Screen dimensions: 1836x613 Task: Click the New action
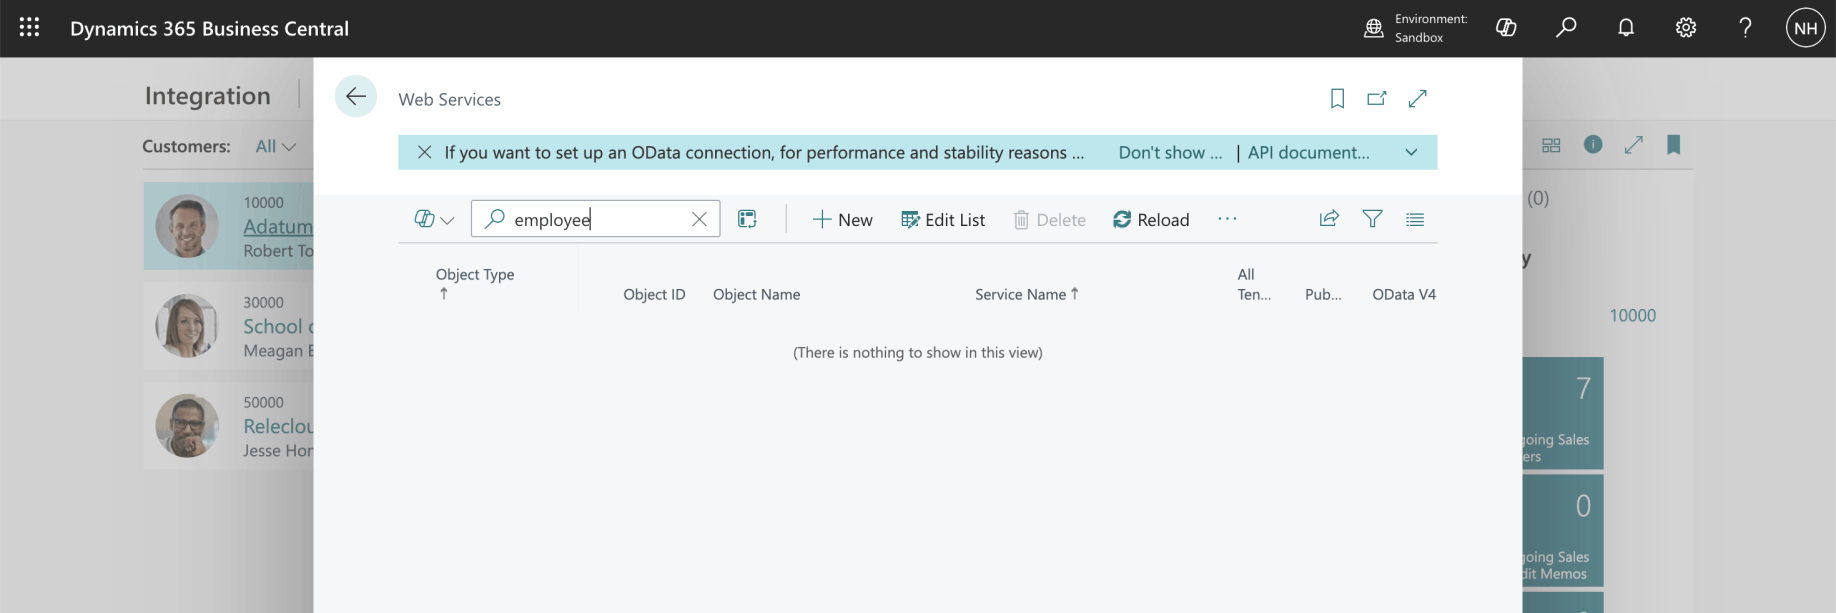pos(842,219)
